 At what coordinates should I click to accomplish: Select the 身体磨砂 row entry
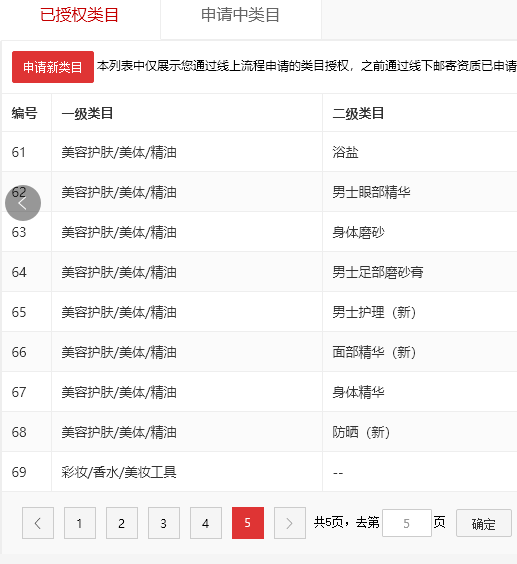(x=259, y=232)
